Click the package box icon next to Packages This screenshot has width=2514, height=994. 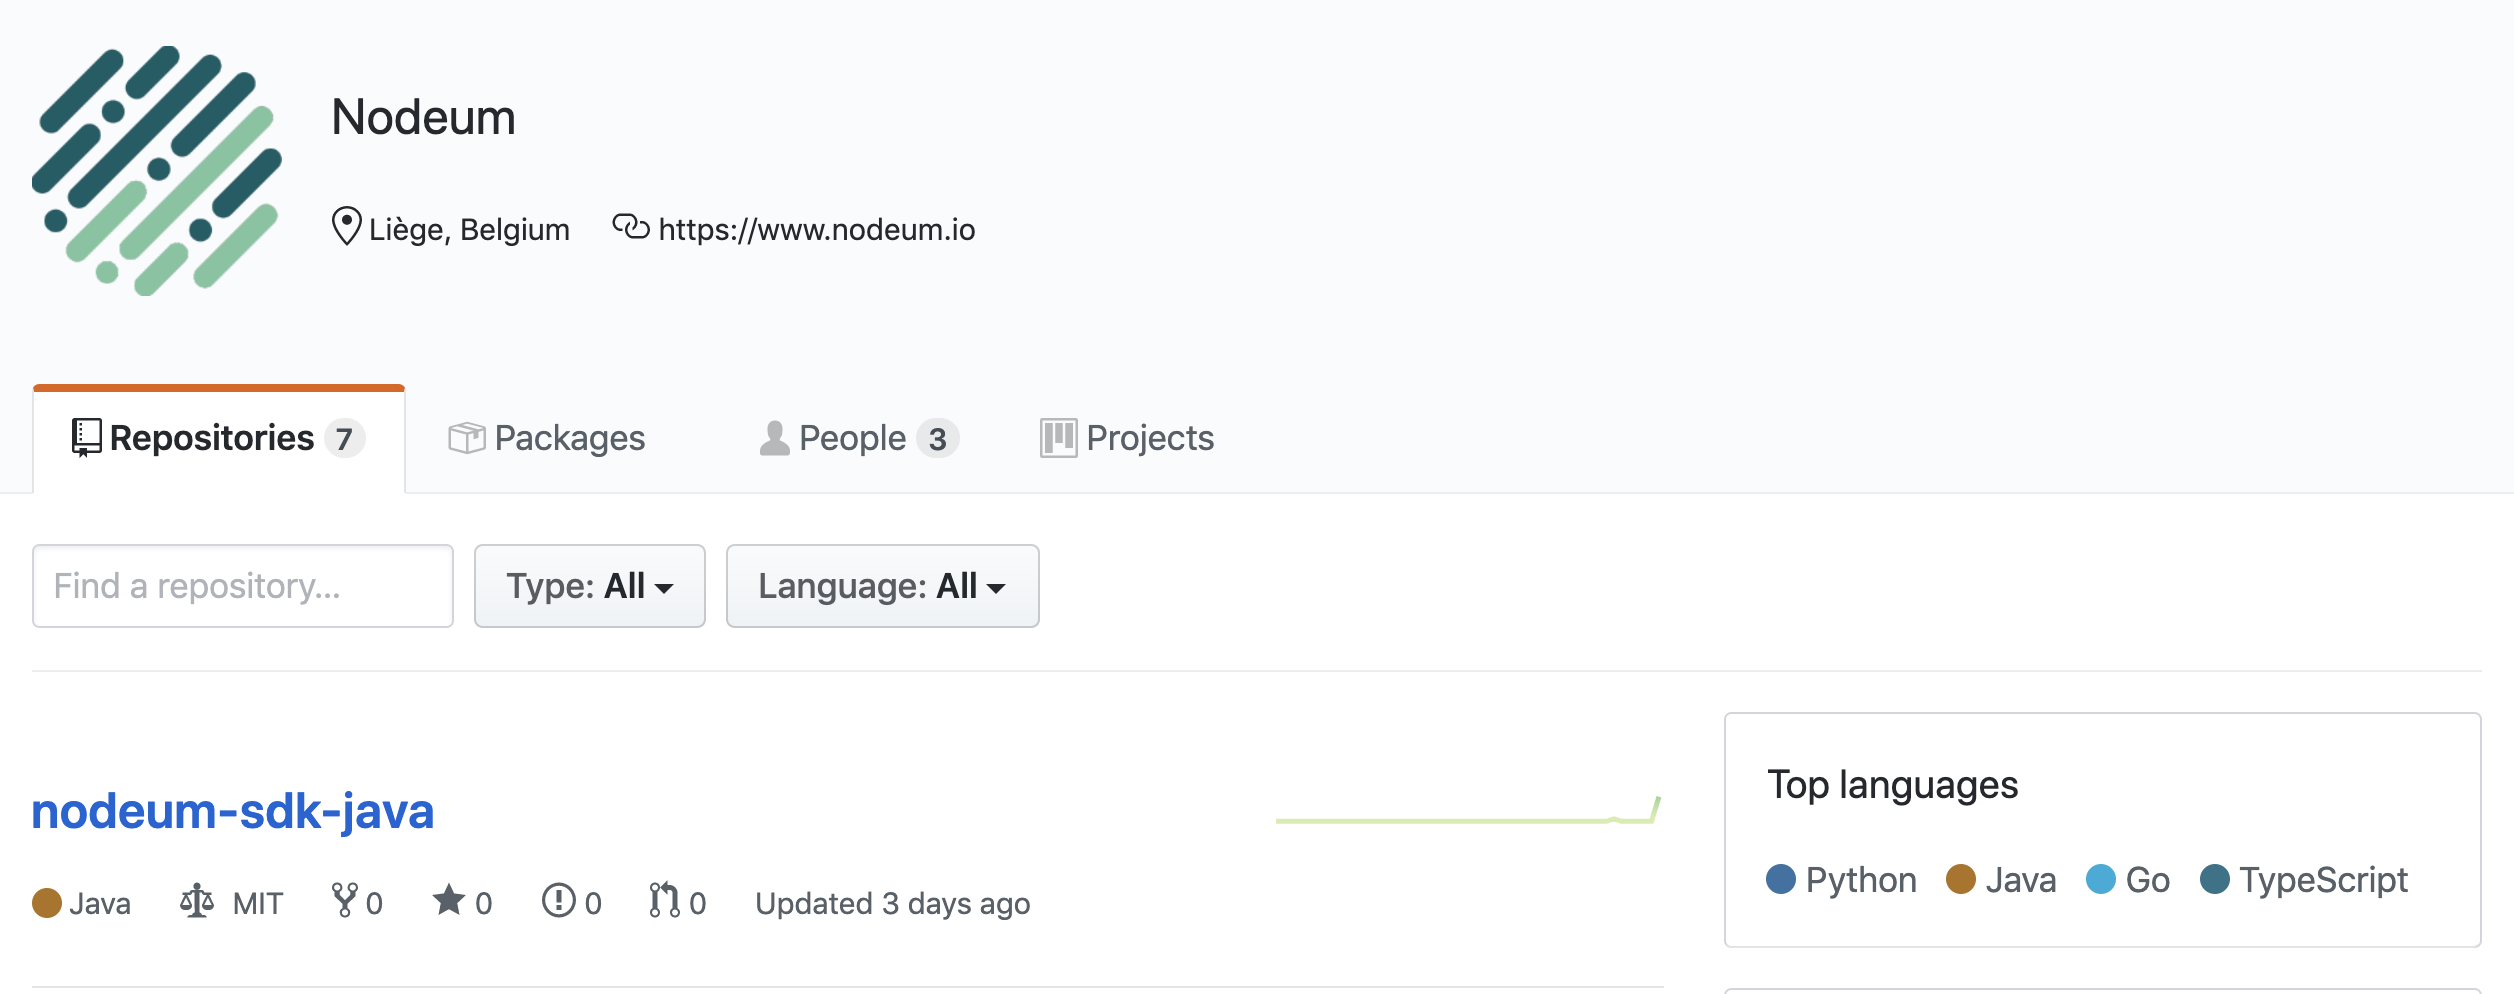coord(466,437)
